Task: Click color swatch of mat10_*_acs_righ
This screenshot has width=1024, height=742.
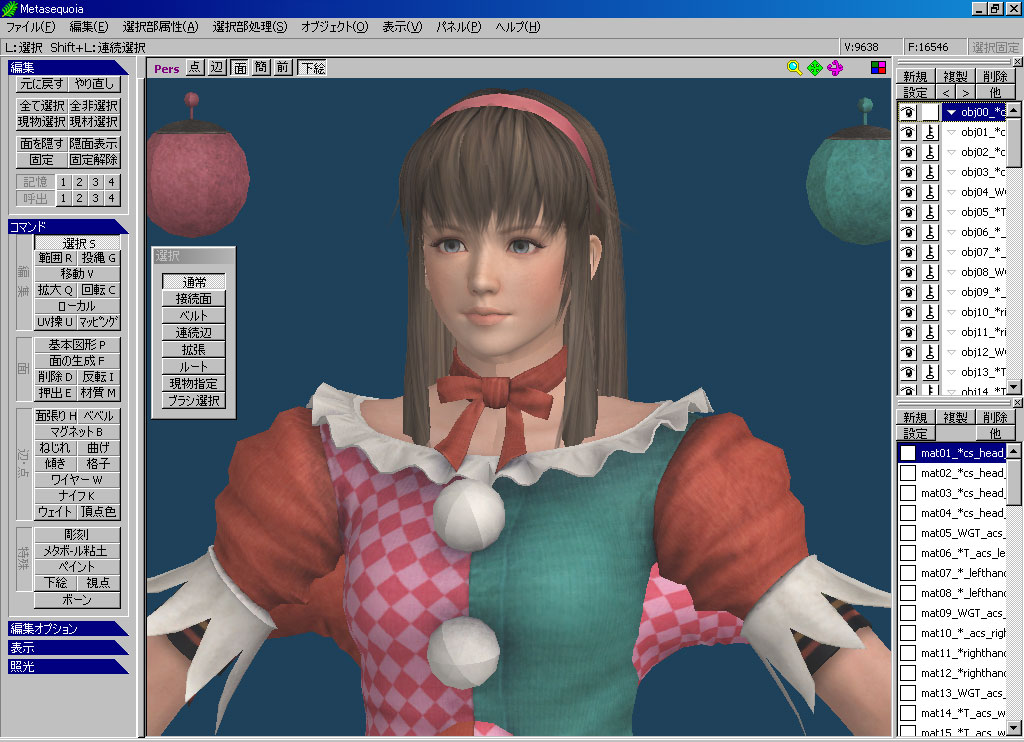Action: point(908,633)
